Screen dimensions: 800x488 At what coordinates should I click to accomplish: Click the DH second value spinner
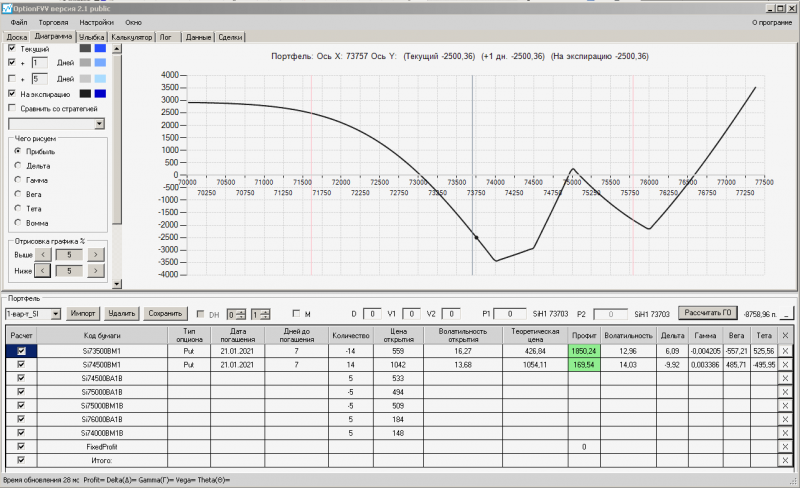(260, 314)
